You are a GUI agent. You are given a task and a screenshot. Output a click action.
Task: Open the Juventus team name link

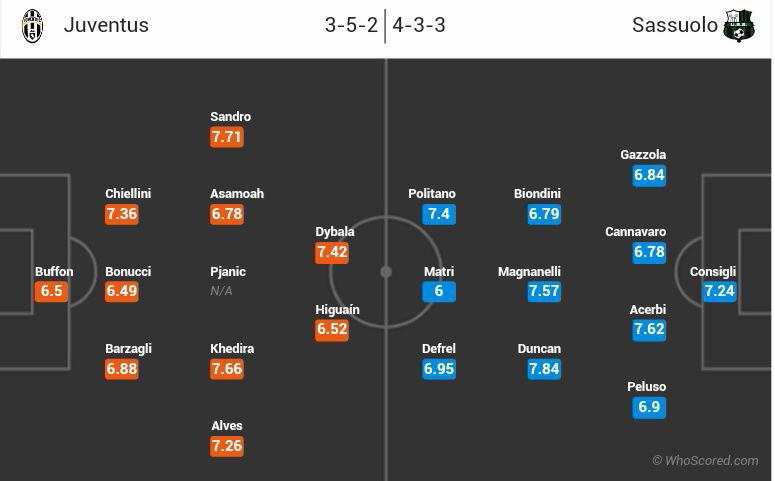[106, 26]
